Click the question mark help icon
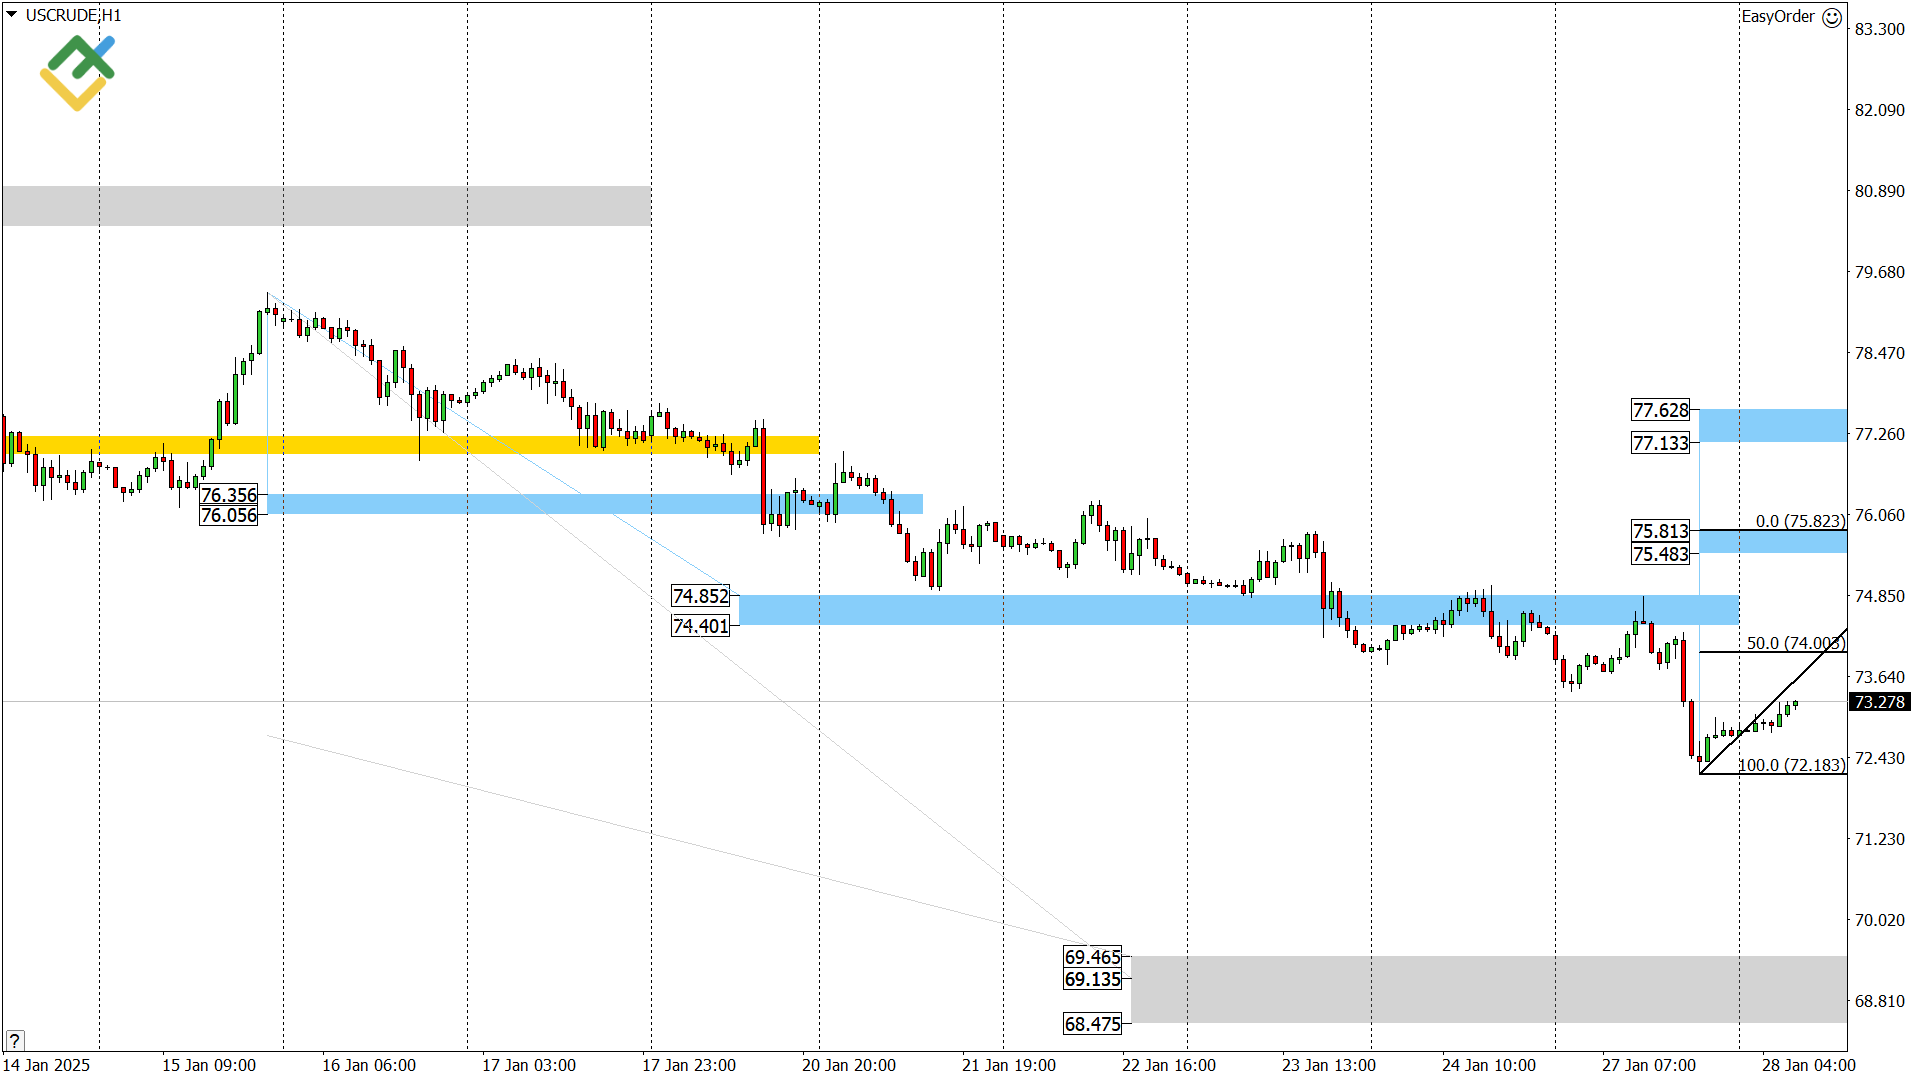1920x1080 pixels. coord(14,1040)
